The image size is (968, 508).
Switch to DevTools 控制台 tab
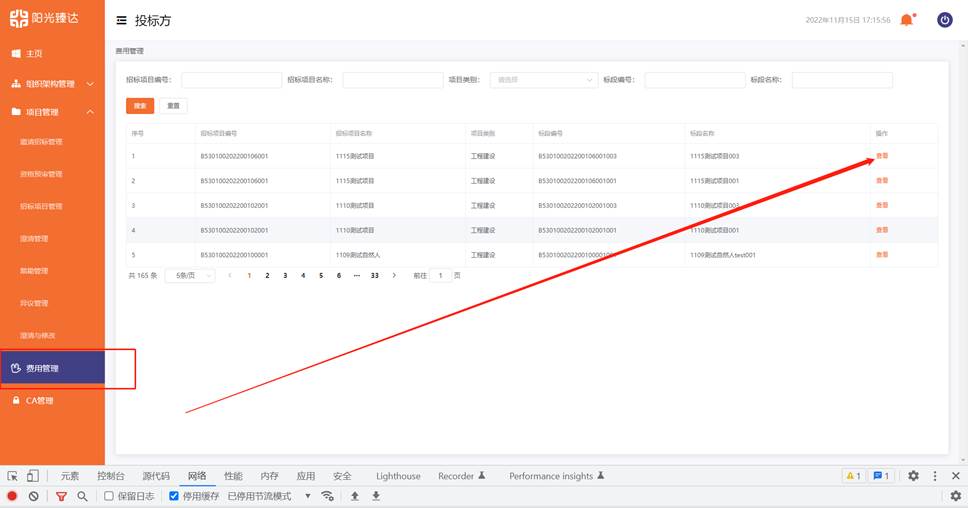click(111, 476)
